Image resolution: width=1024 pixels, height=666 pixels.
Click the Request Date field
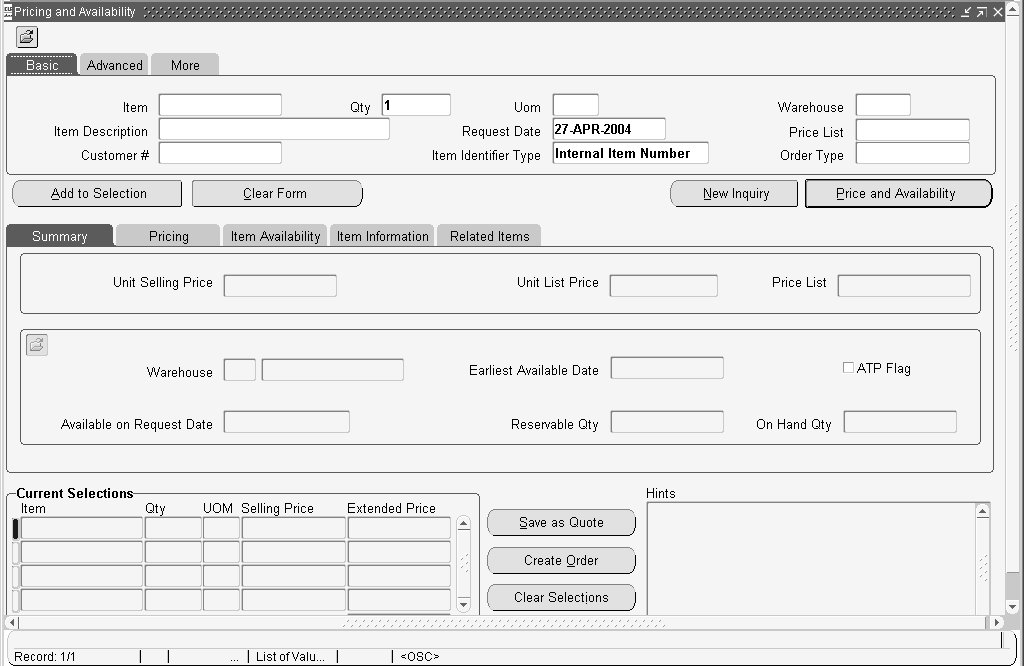pos(609,129)
